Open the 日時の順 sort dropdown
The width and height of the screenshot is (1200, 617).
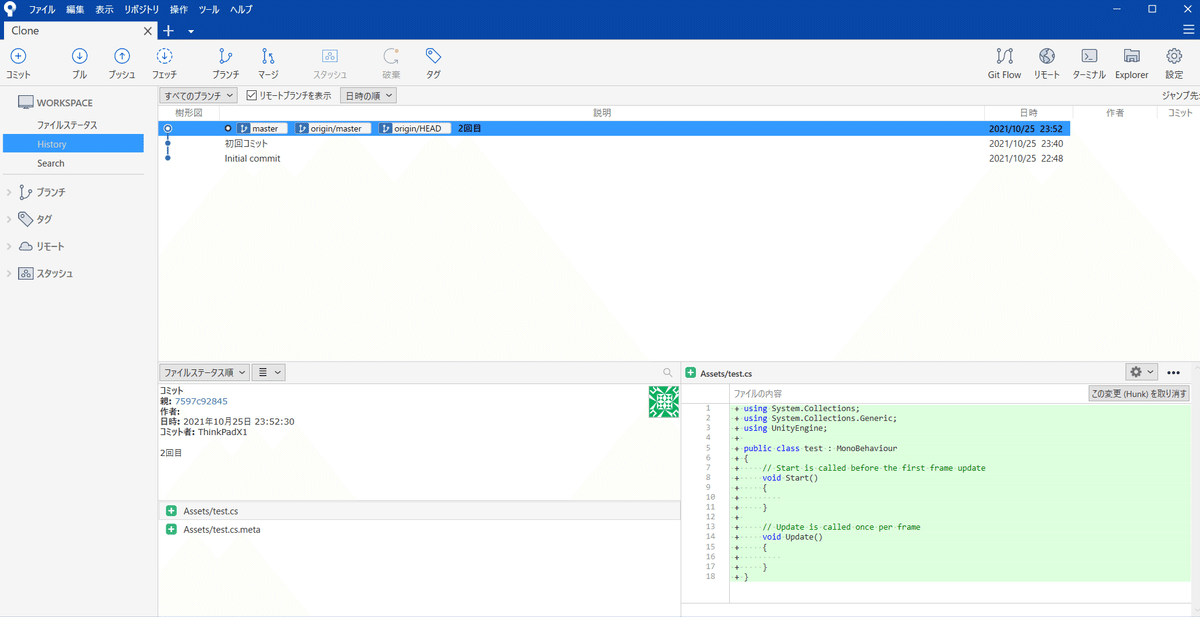click(369, 95)
